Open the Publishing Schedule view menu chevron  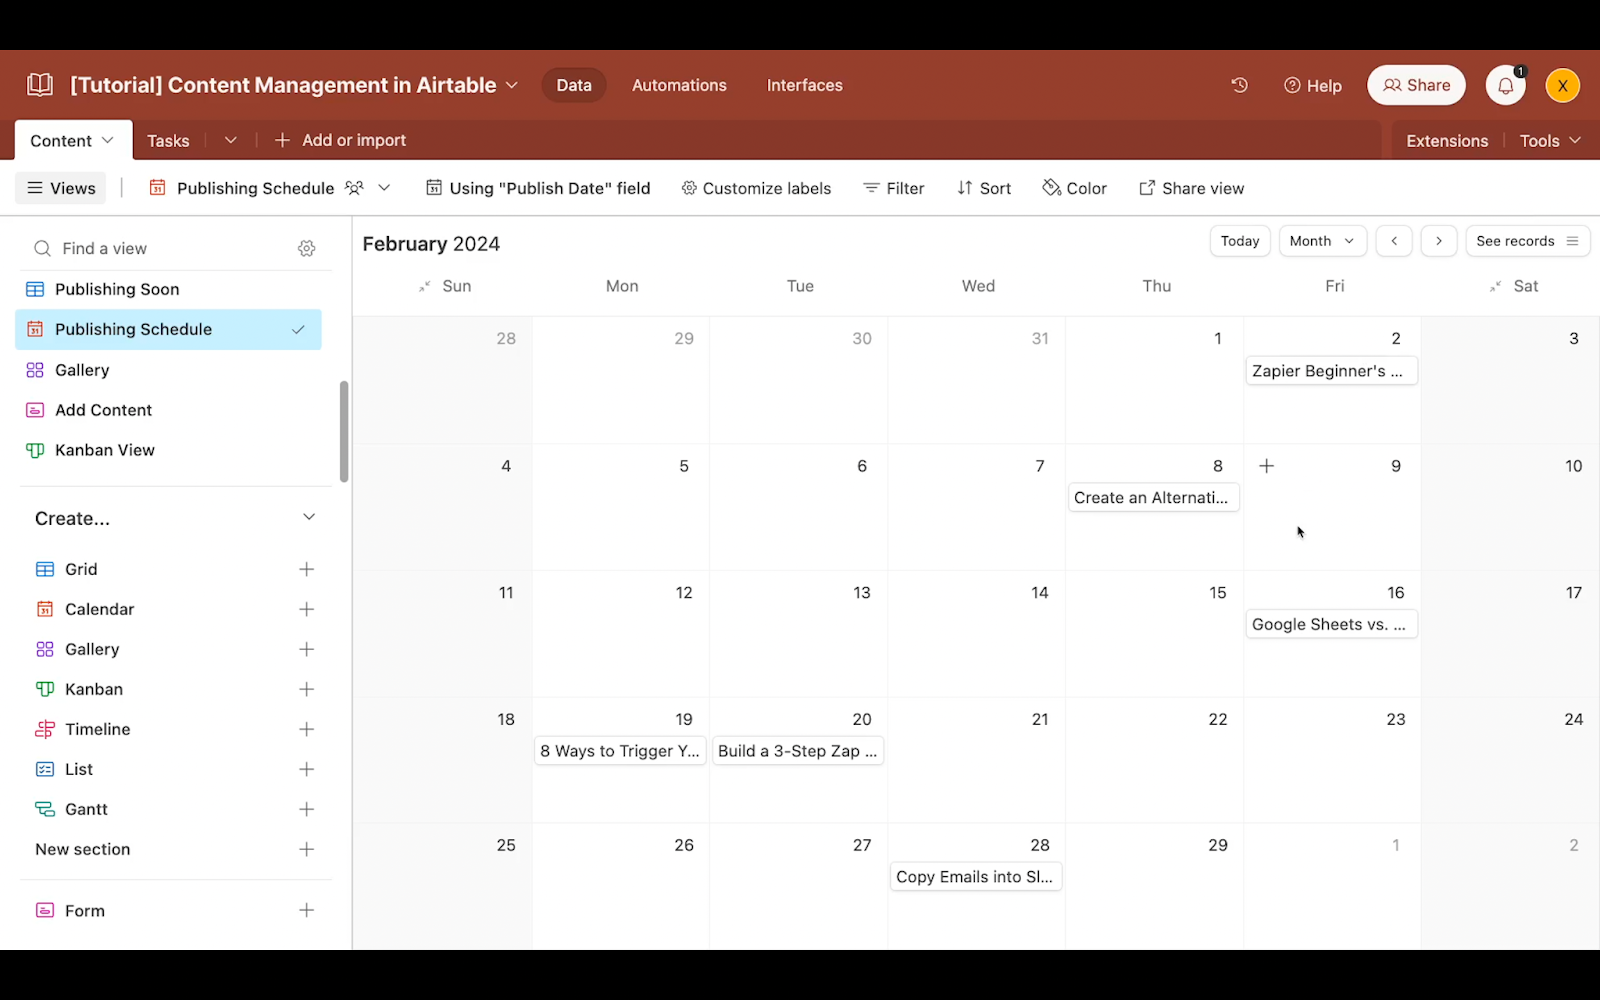pyautogui.click(x=384, y=188)
